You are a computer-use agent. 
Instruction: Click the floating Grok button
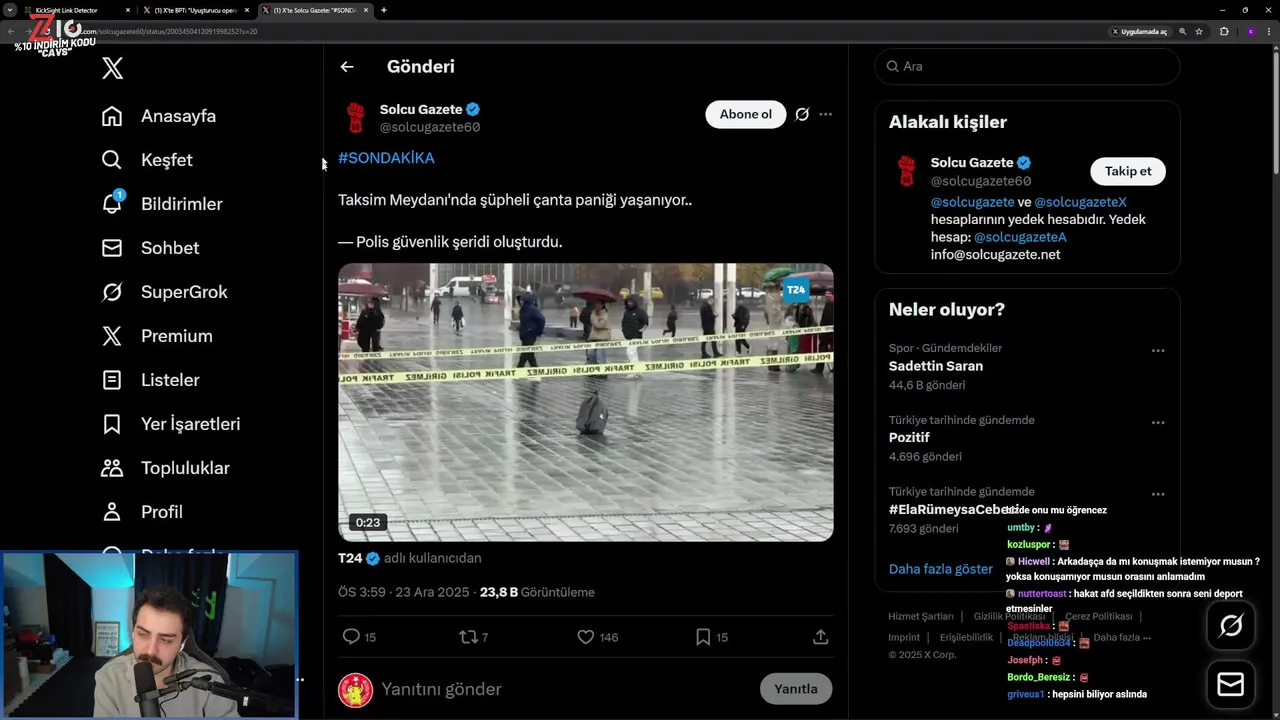pos(1231,626)
